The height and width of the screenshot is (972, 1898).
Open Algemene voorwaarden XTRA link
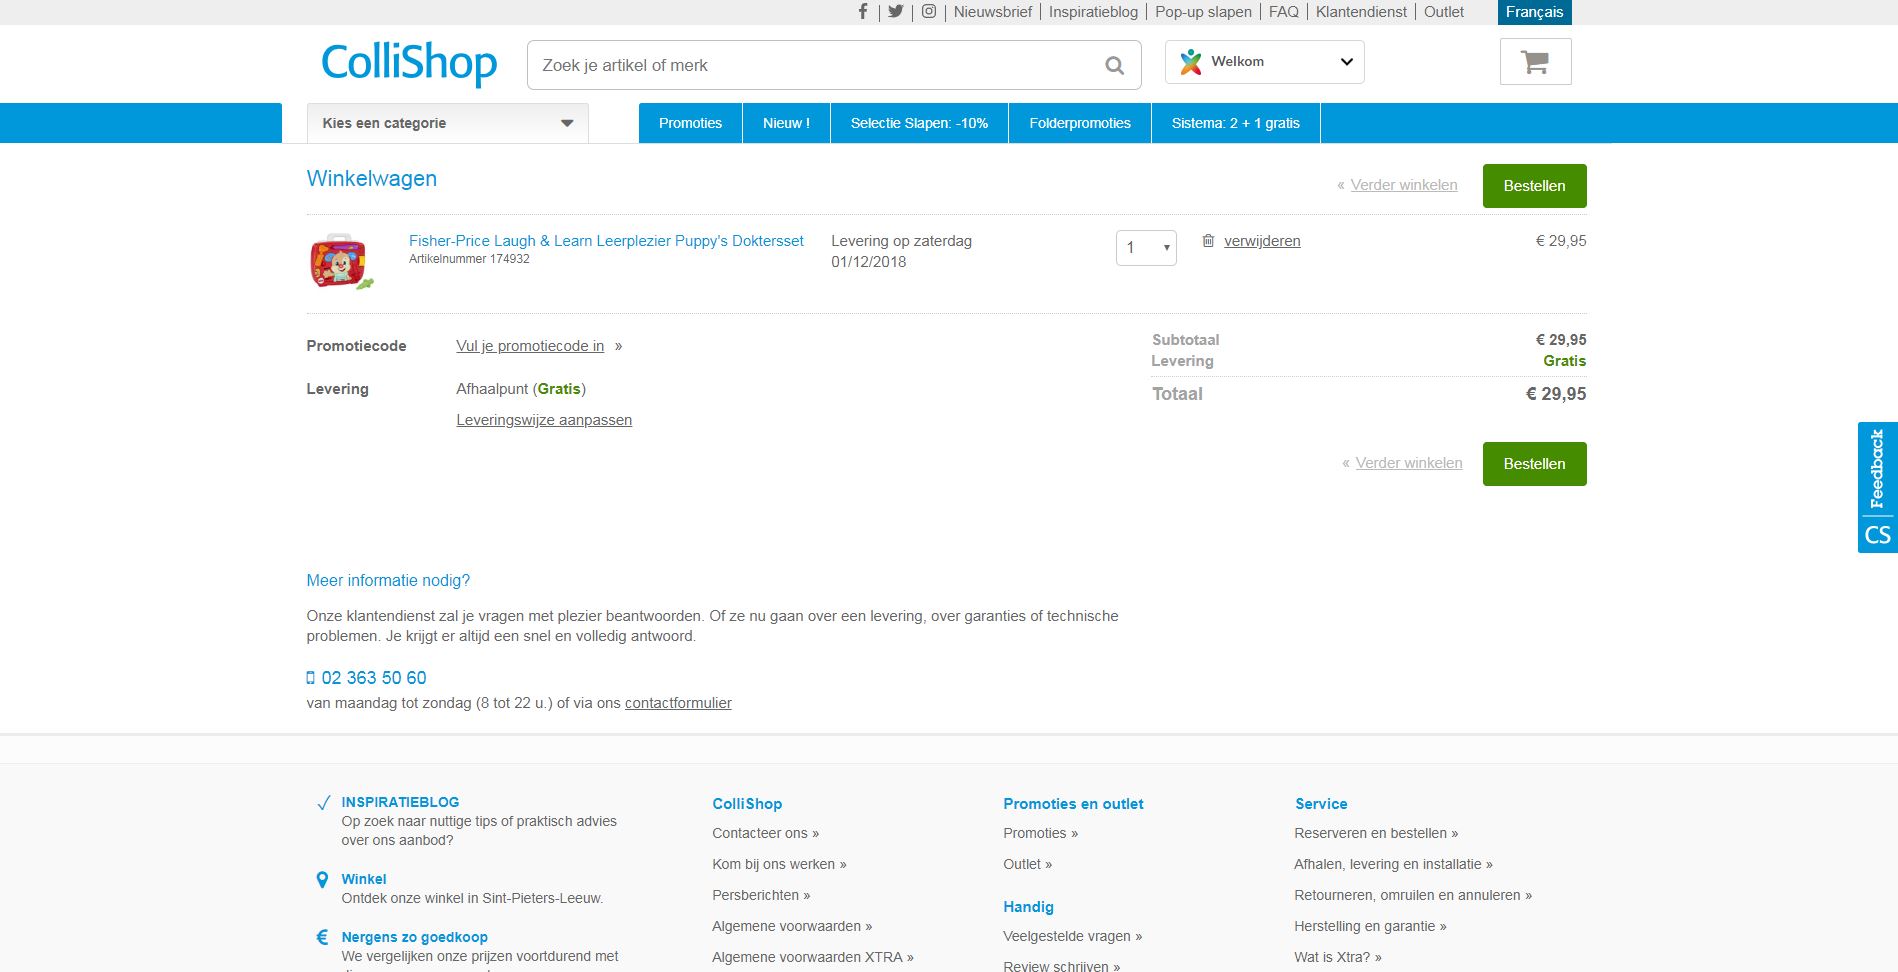point(813,957)
